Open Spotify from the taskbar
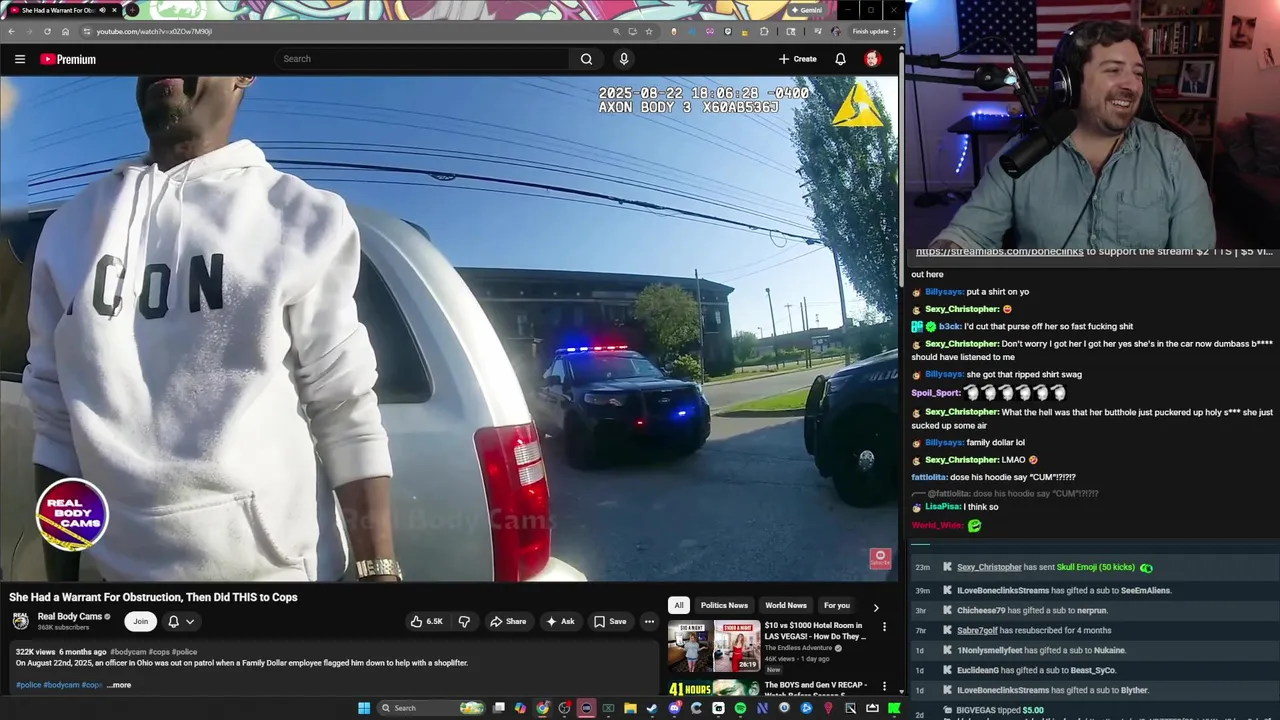 click(x=740, y=708)
